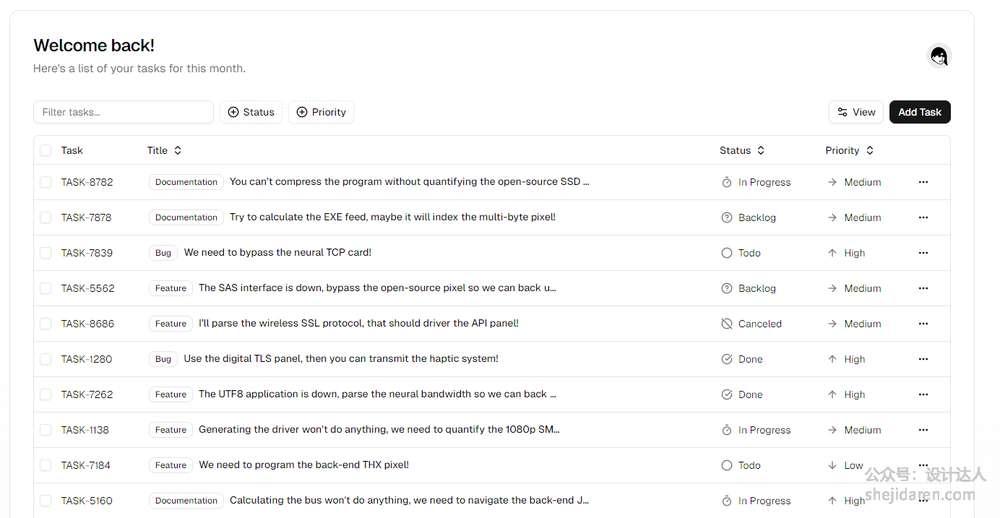The height and width of the screenshot is (518, 1000).
Task: Toggle the select-all checkbox in table header
Action: pyautogui.click(x=45, y=151)
